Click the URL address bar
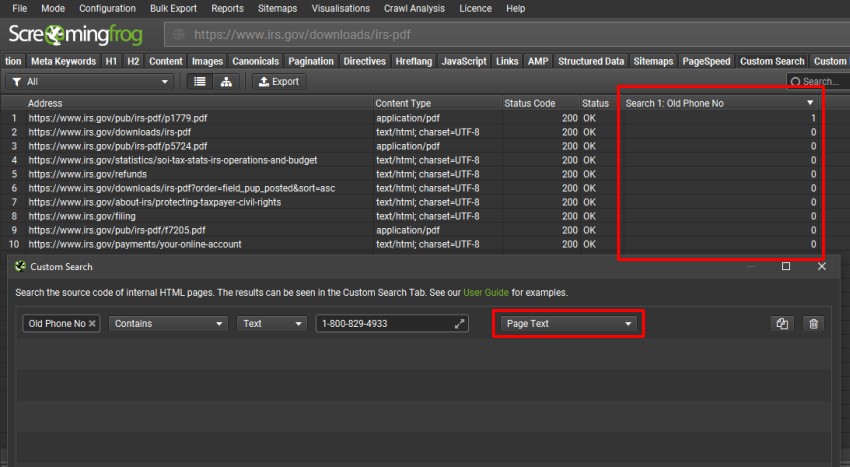 tap(507, 35)
